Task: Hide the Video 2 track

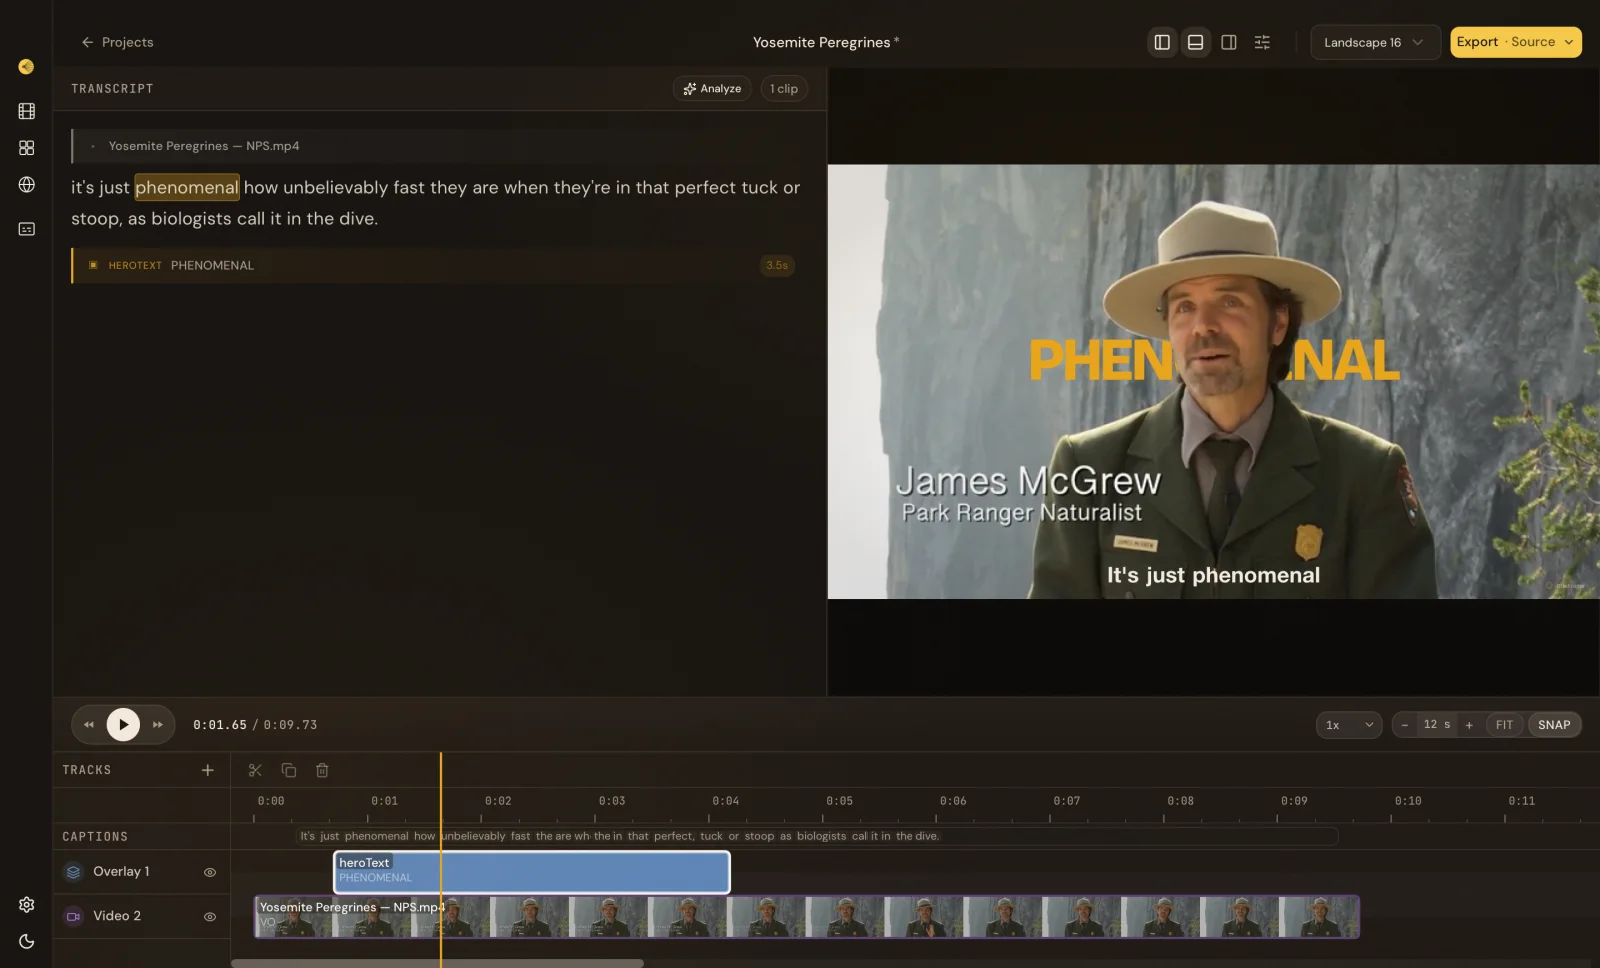Action: click(x=210, y=916)
